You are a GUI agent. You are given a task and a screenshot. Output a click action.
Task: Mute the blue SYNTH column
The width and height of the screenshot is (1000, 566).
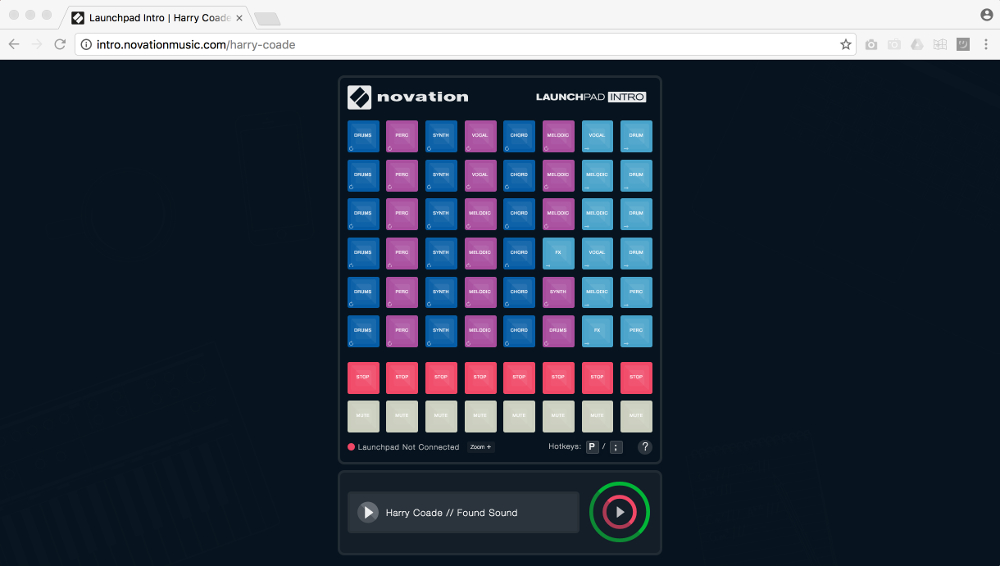point(441,417)
